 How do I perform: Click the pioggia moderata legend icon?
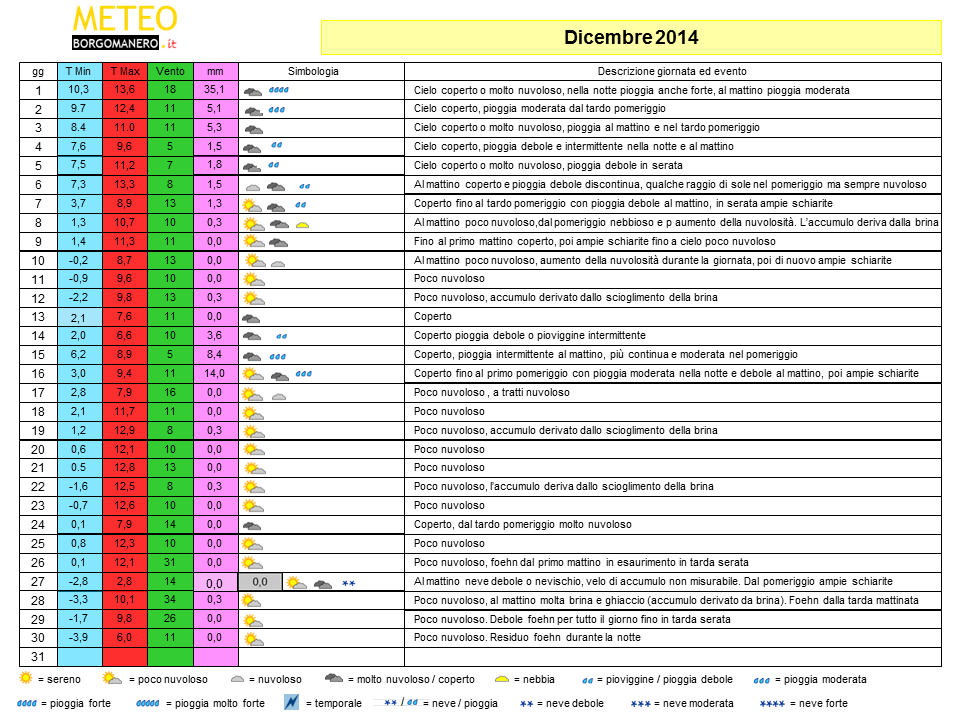(x=762, y=680)
